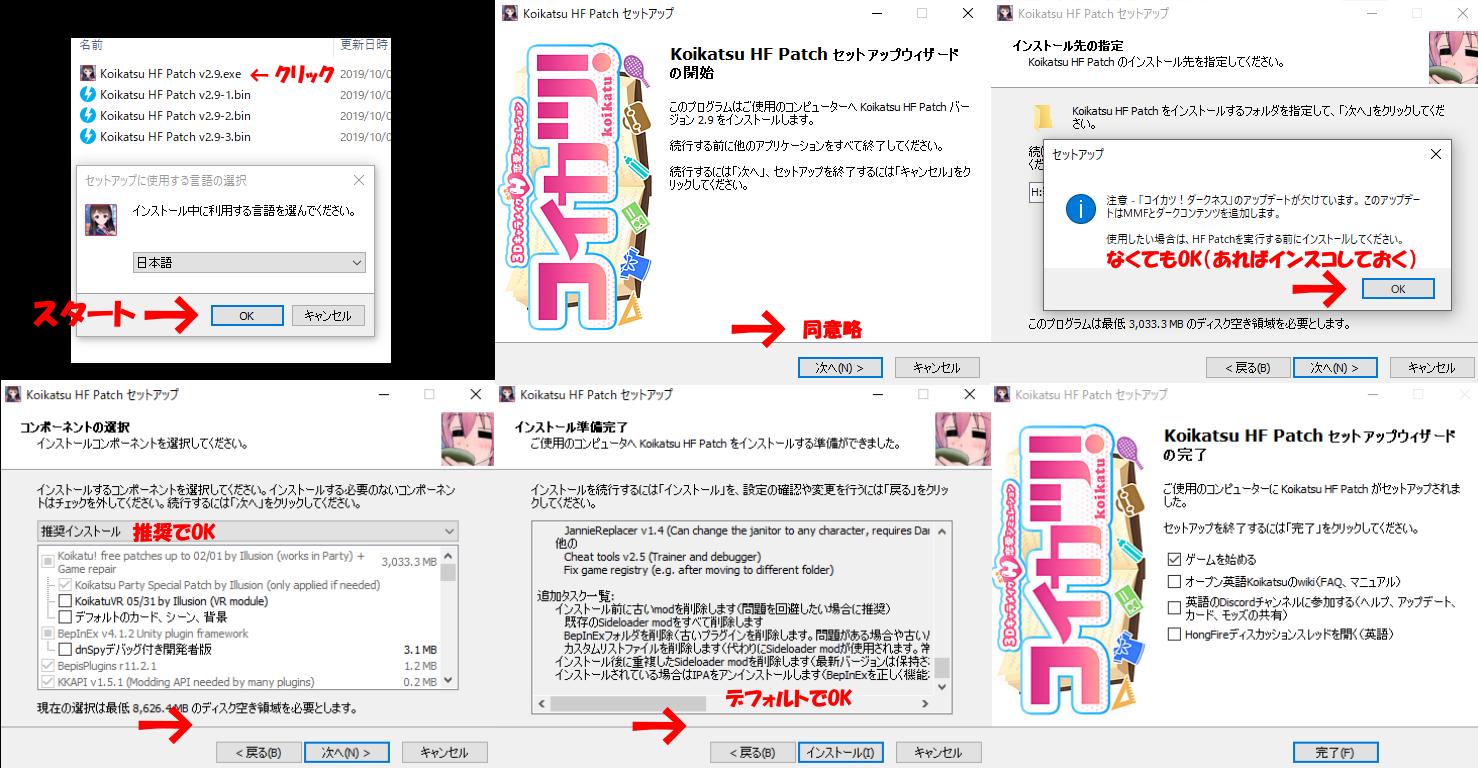Screen dimensions: 1478x768
Task: Click キャンセル in the セットアップウィザードの開始 window
Action: (937, 367)
